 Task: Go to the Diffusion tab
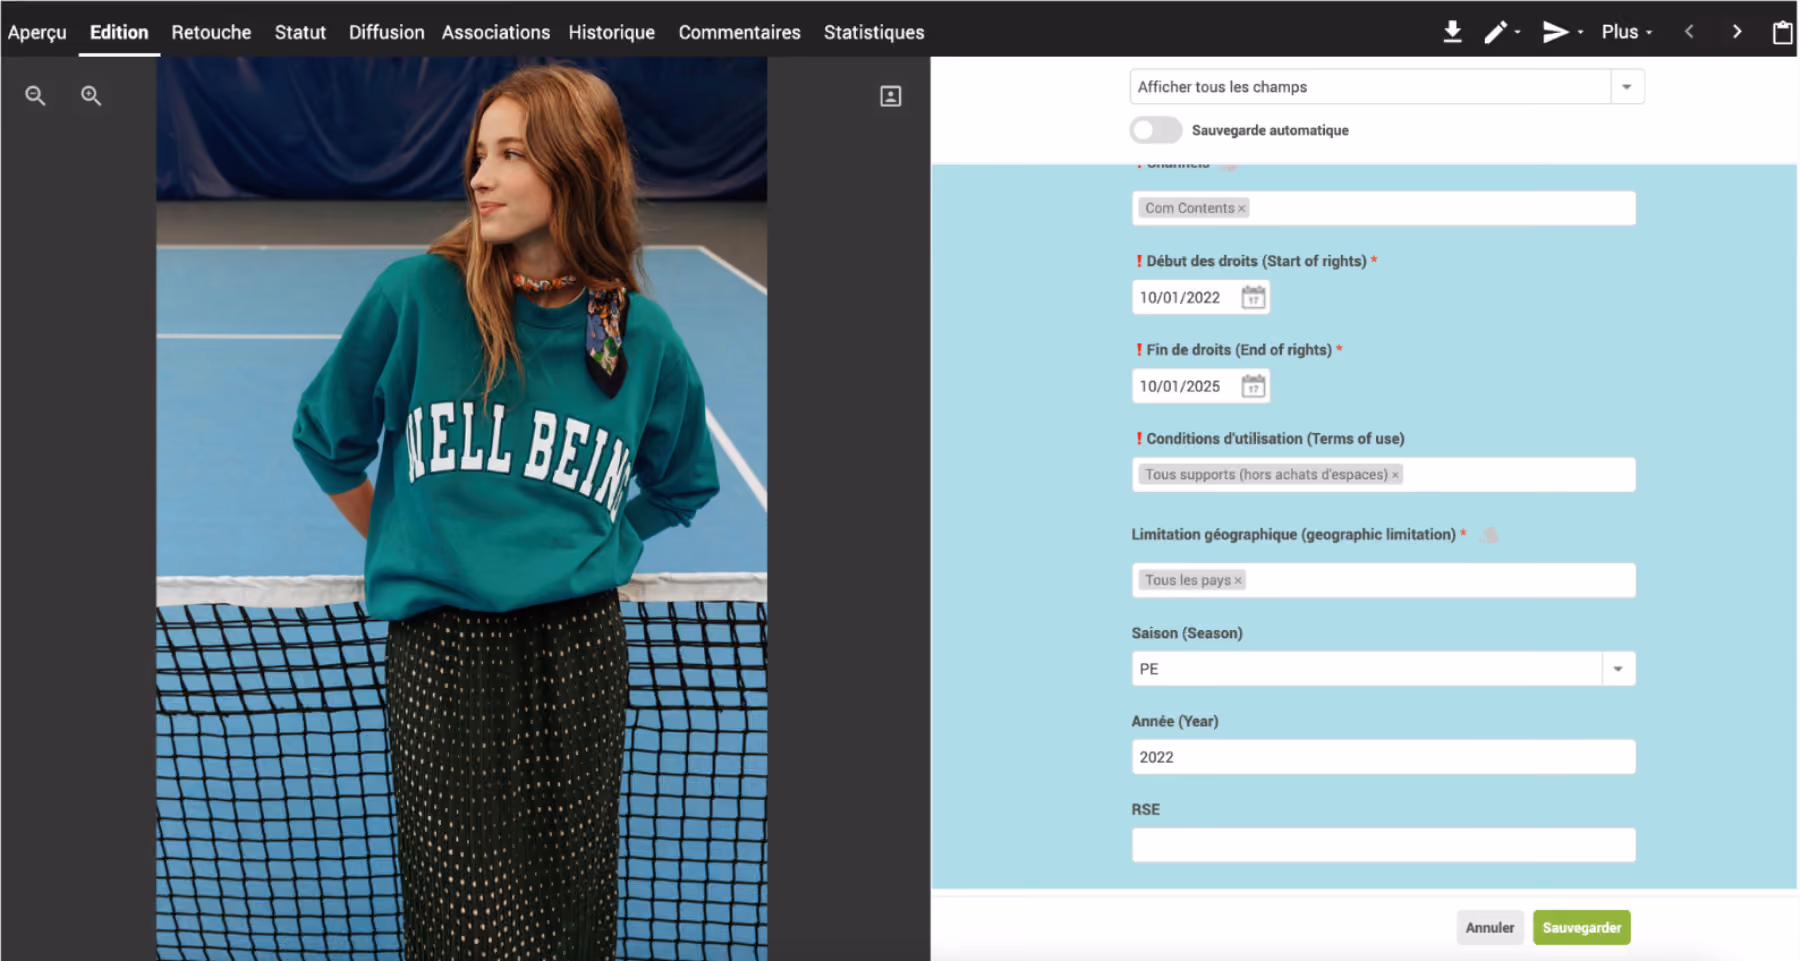386,32
